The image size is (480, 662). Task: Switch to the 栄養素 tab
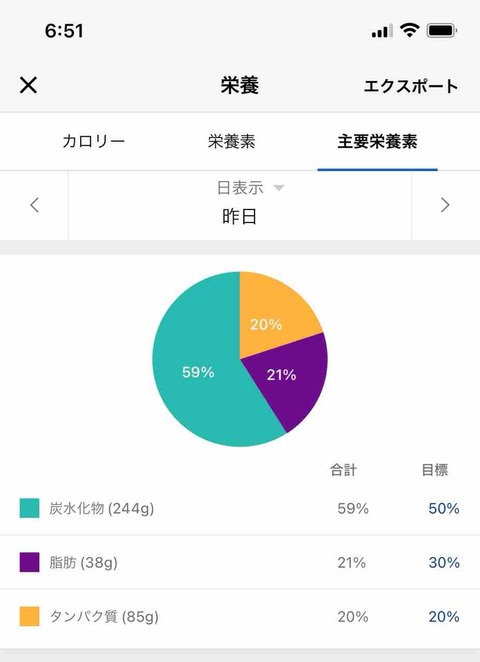tap(231, 141)
